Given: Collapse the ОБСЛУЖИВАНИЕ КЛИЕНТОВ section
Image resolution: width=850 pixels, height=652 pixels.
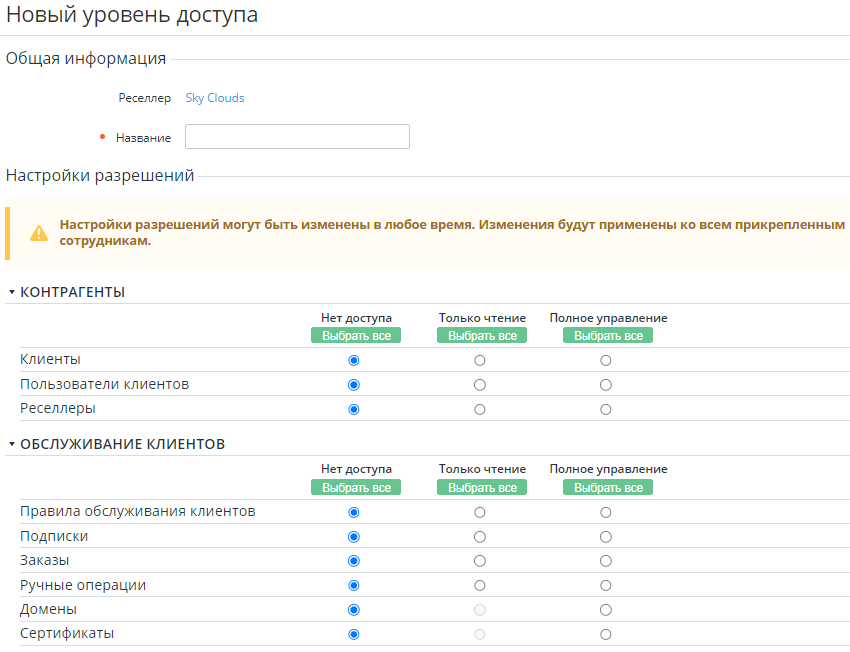Looking at the screenshot, I should pyautogui.click(x=12, y=444).
